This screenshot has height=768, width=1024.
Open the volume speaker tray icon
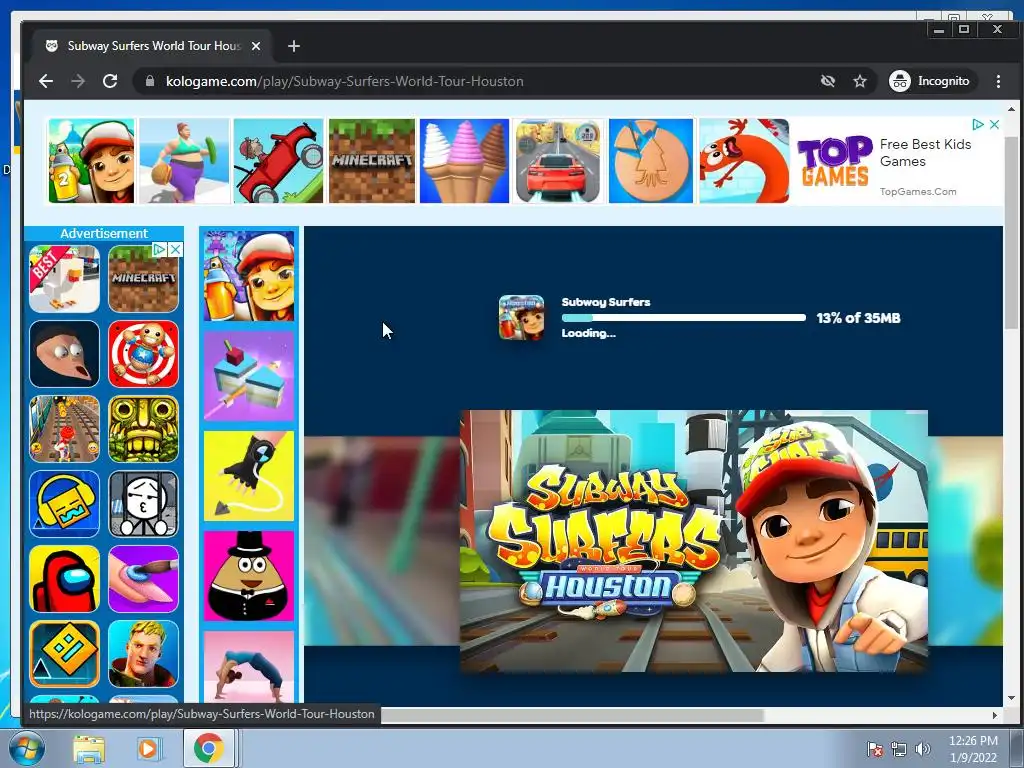click(923, 749)
